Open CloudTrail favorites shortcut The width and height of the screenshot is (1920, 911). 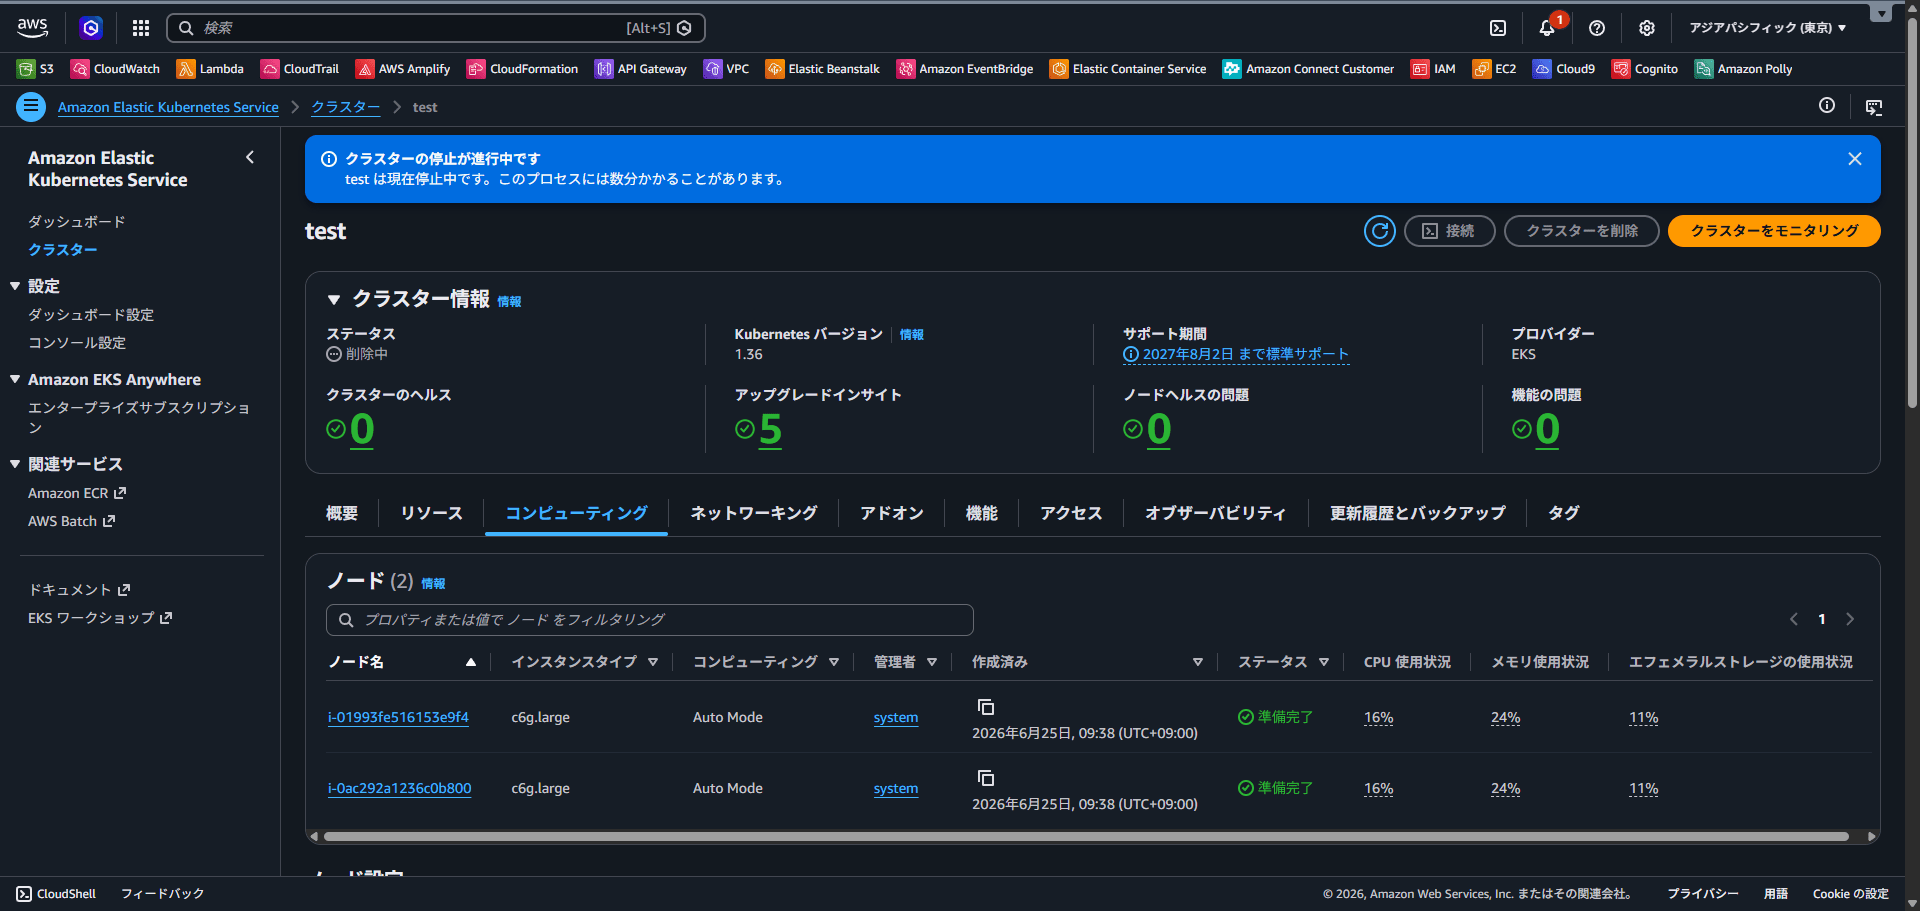click(300, 69)
